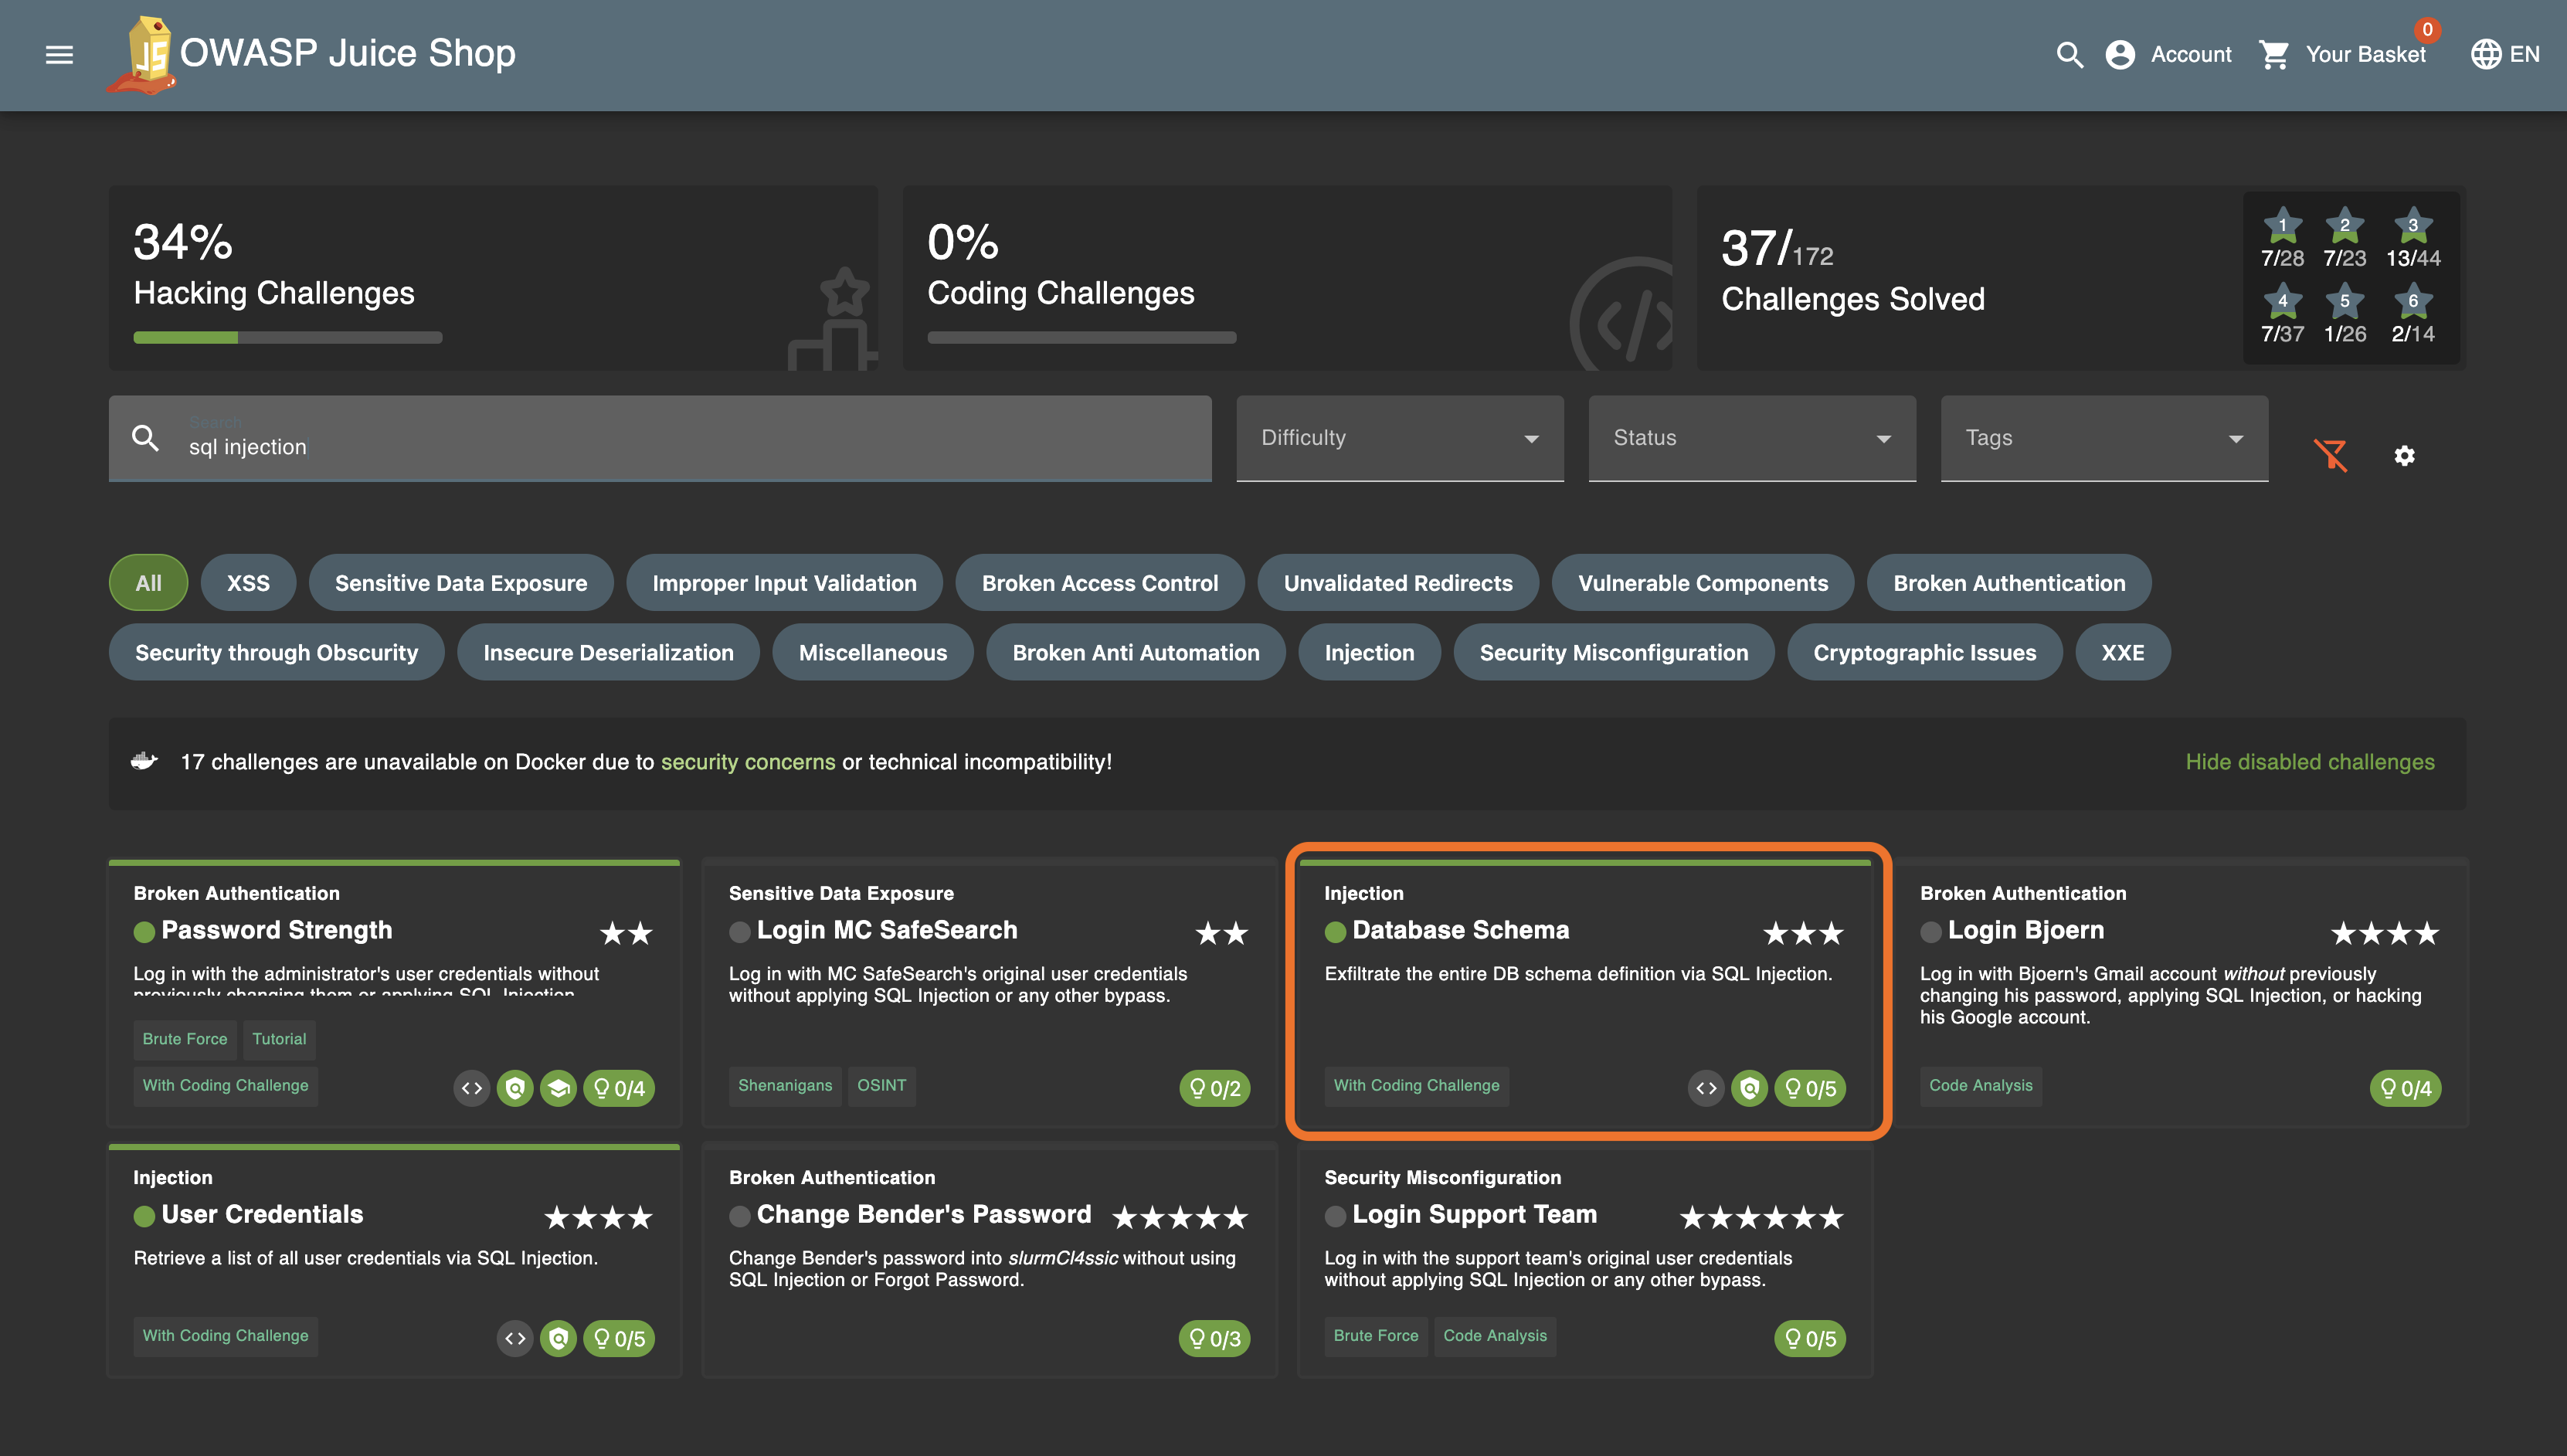2567x1456 pixels.
Task: Open the security concerns link
Action: pos(747,762)
